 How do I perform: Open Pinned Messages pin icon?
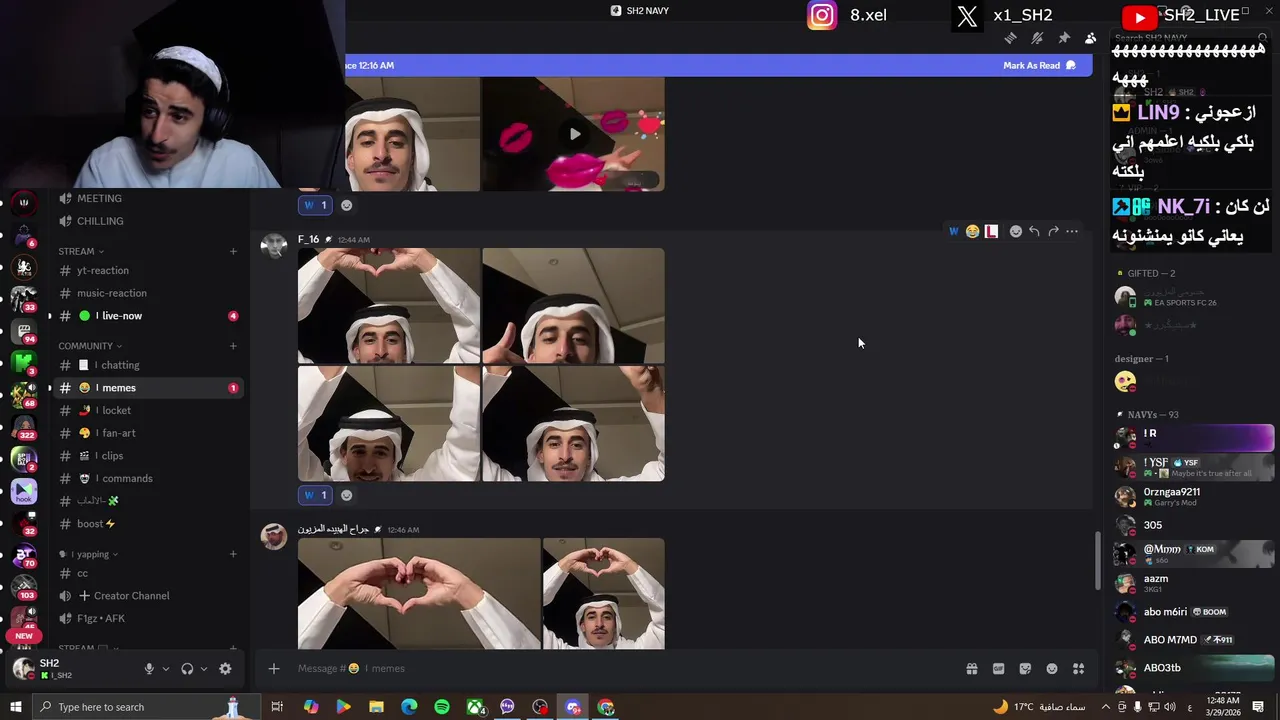(1064, 38)
